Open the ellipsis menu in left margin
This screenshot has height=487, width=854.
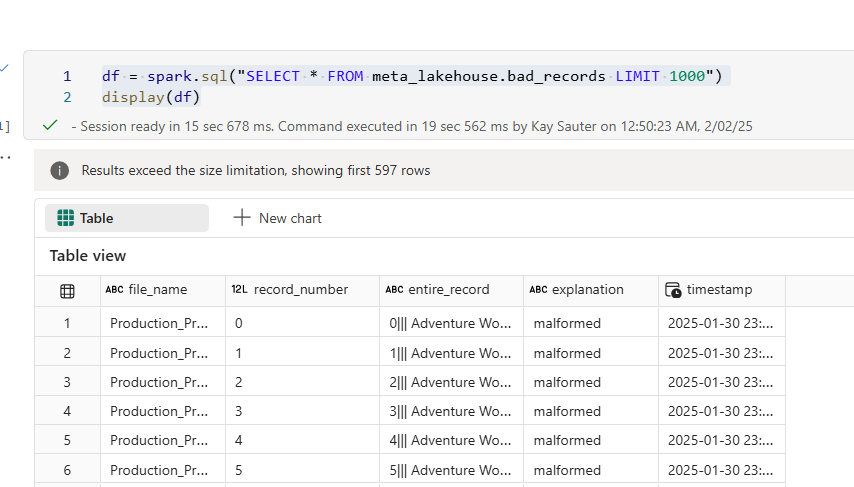(4, 157)
